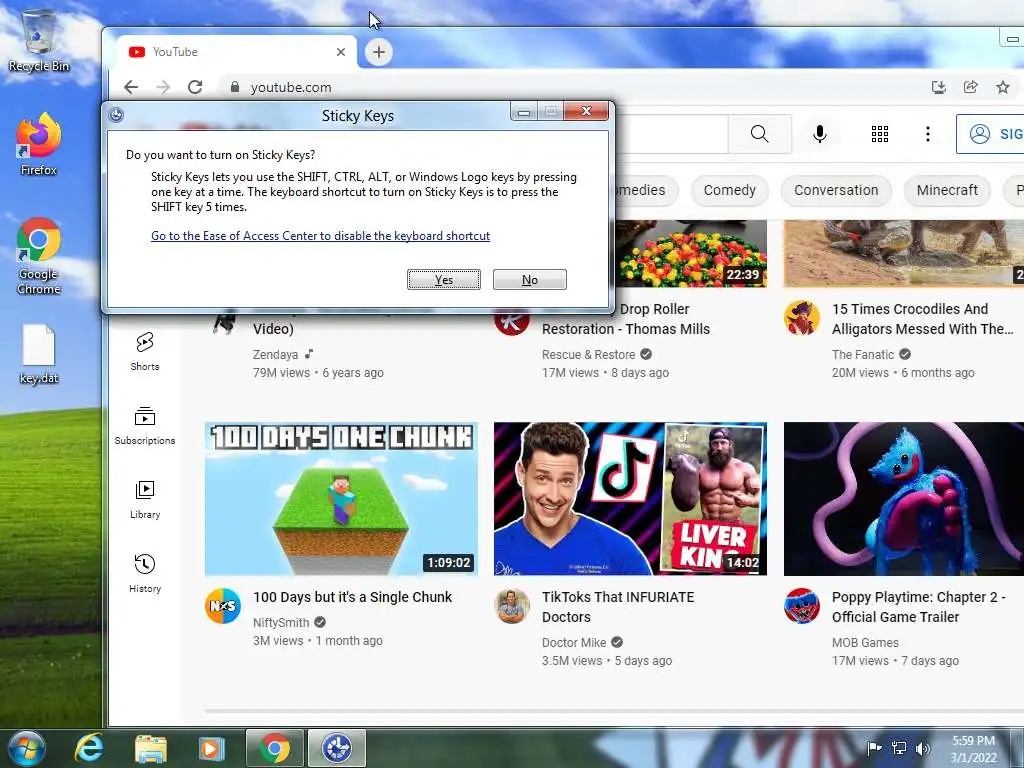The width and height of the screenshot is (1024, 768).
Task: Open Subscriptions in YouTube sidebar
Action: (145, 425)
